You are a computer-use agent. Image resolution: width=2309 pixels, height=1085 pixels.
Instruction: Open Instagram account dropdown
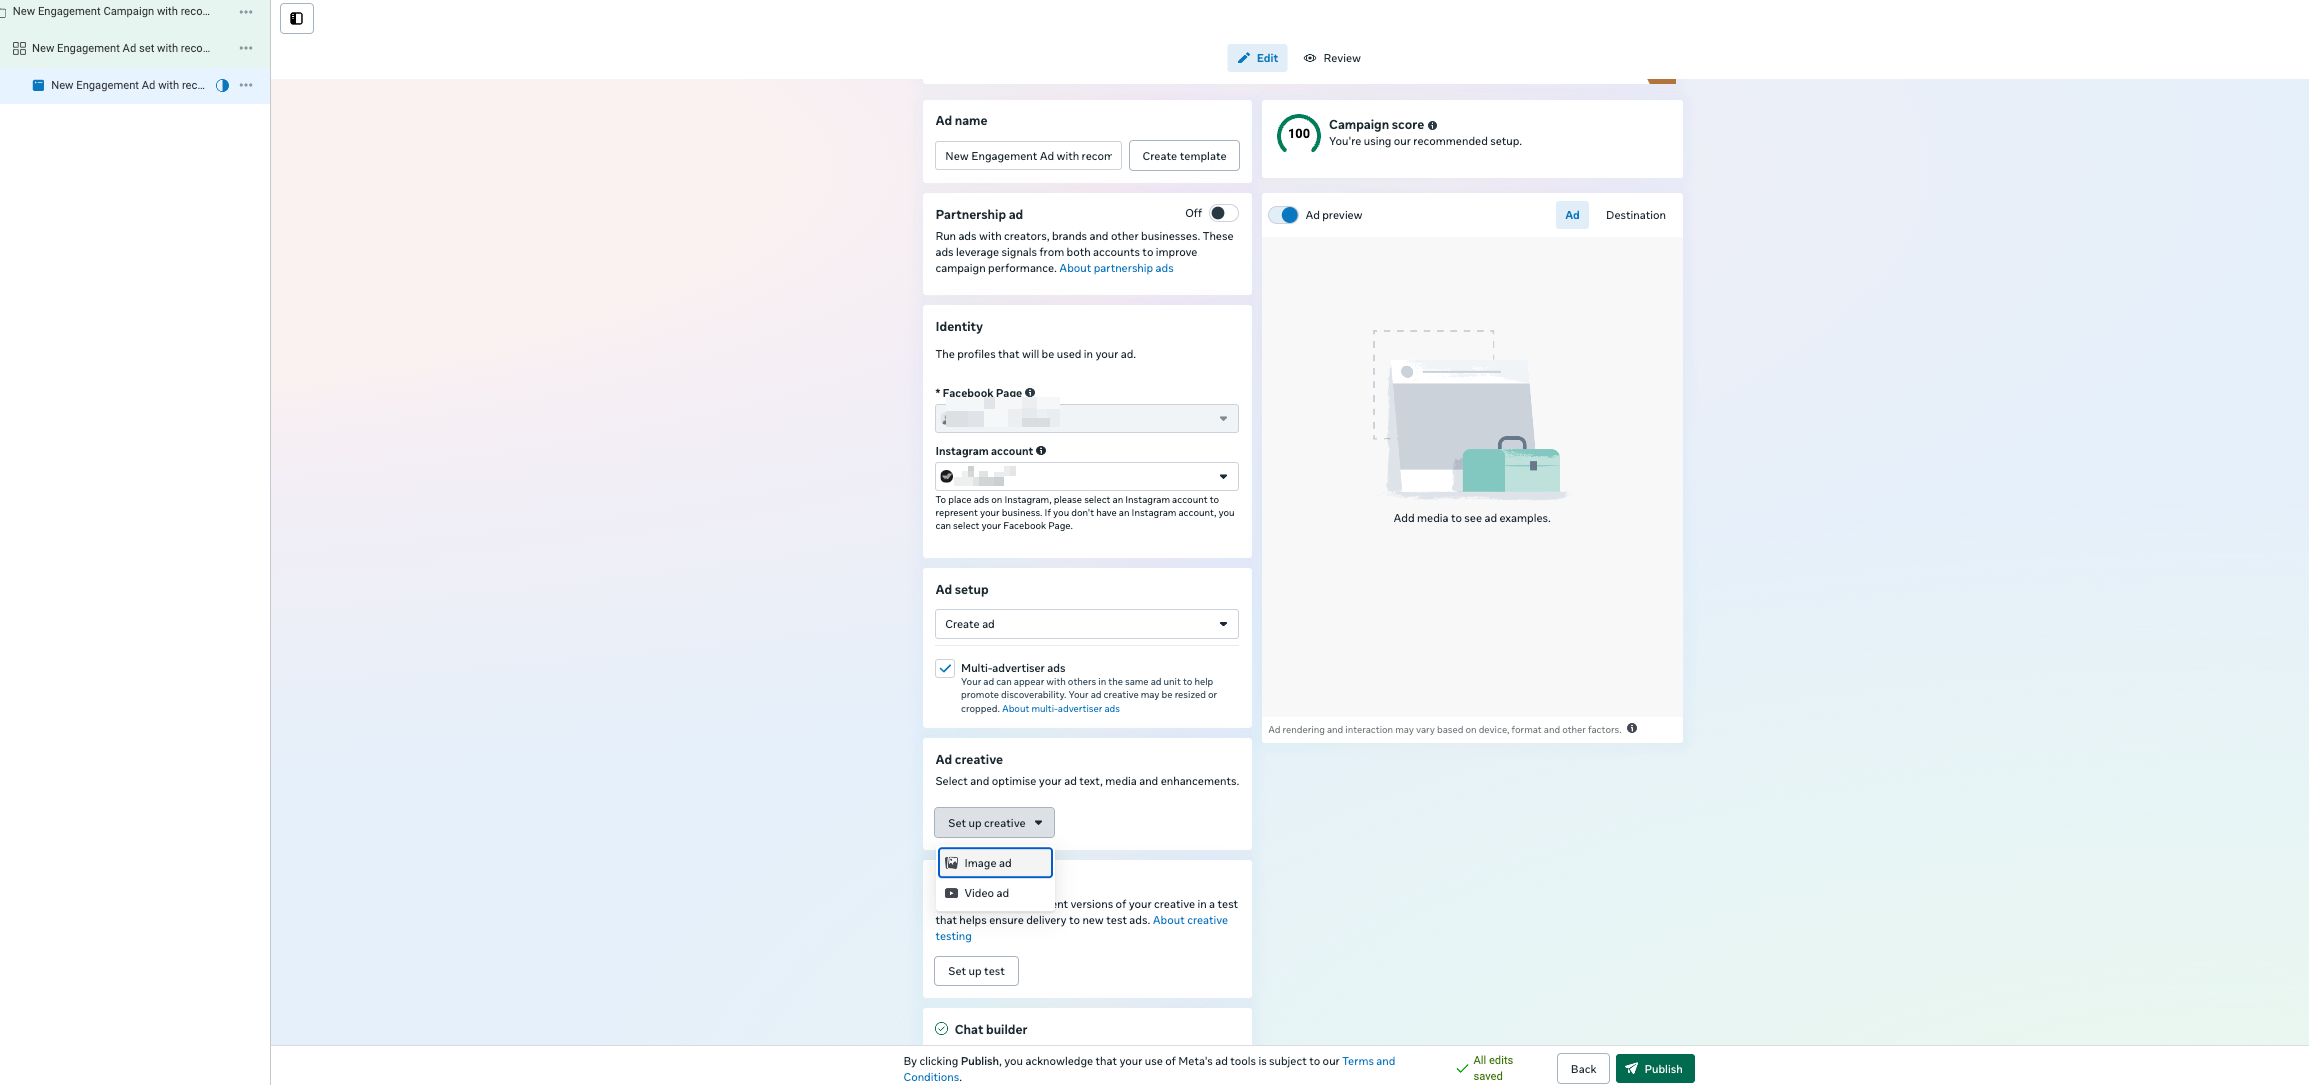tap(1086, 476)
